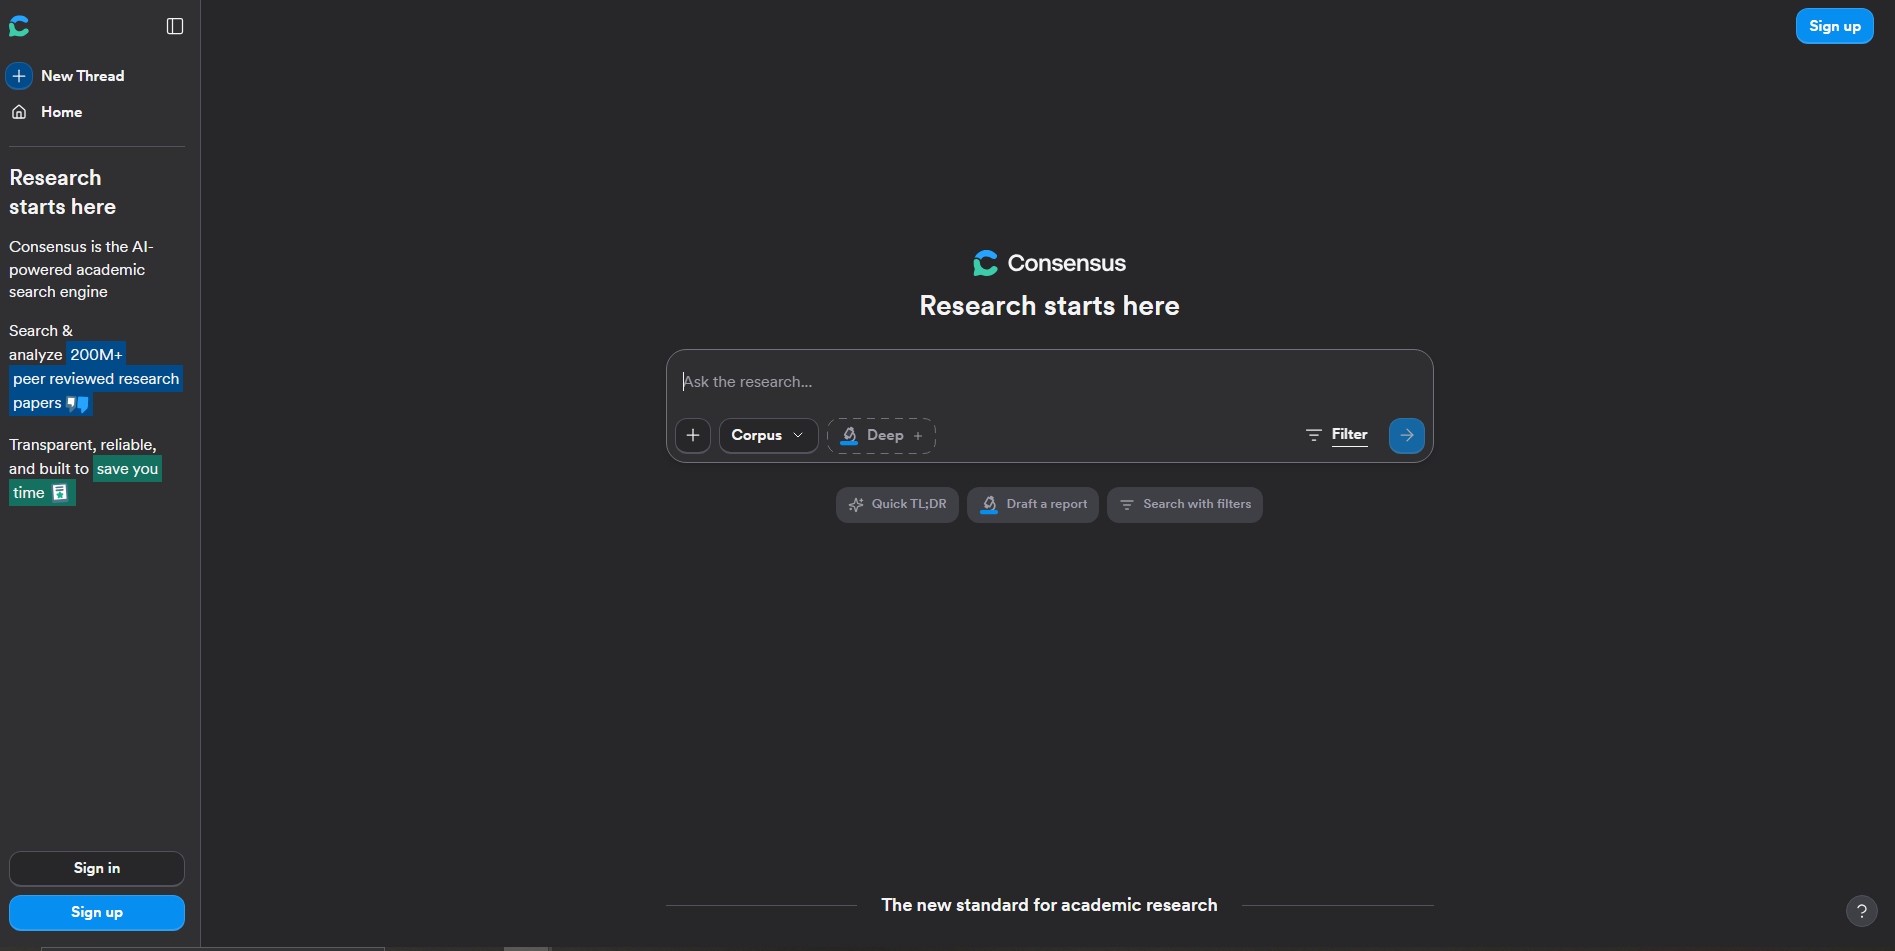Screen dimensions: 1895x951
Task: Select the Draft a report suggestion
Action: 1033,505
